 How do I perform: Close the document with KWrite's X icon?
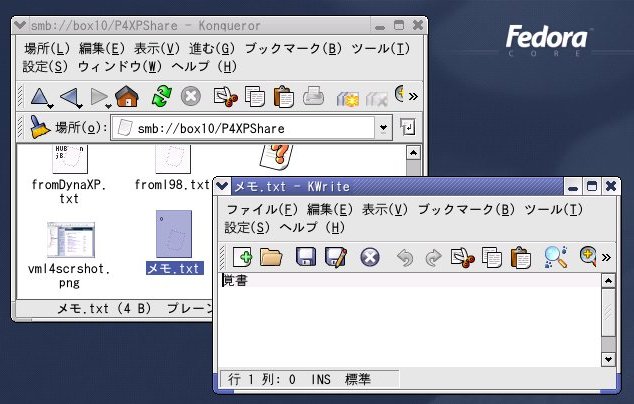pyautogui.click(x=370, y=257)
